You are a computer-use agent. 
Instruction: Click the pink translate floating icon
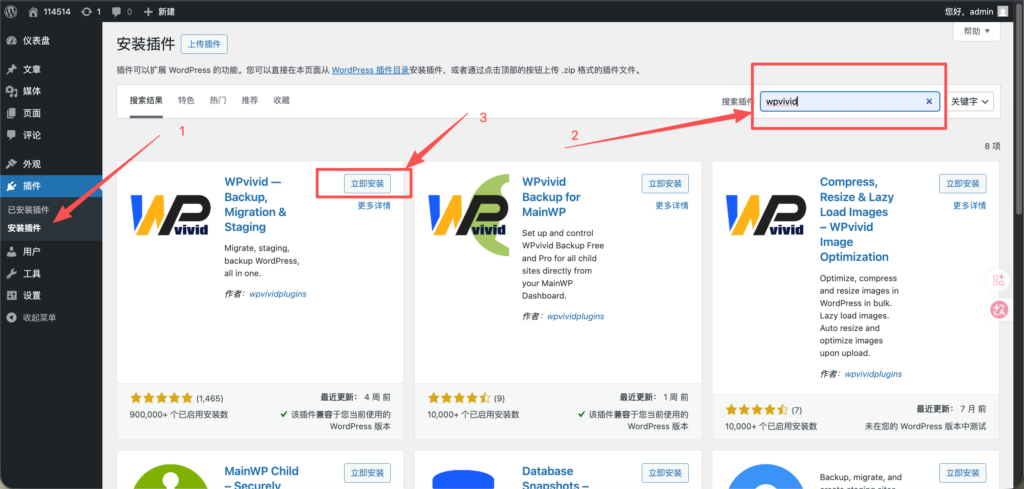click(999, 311)
